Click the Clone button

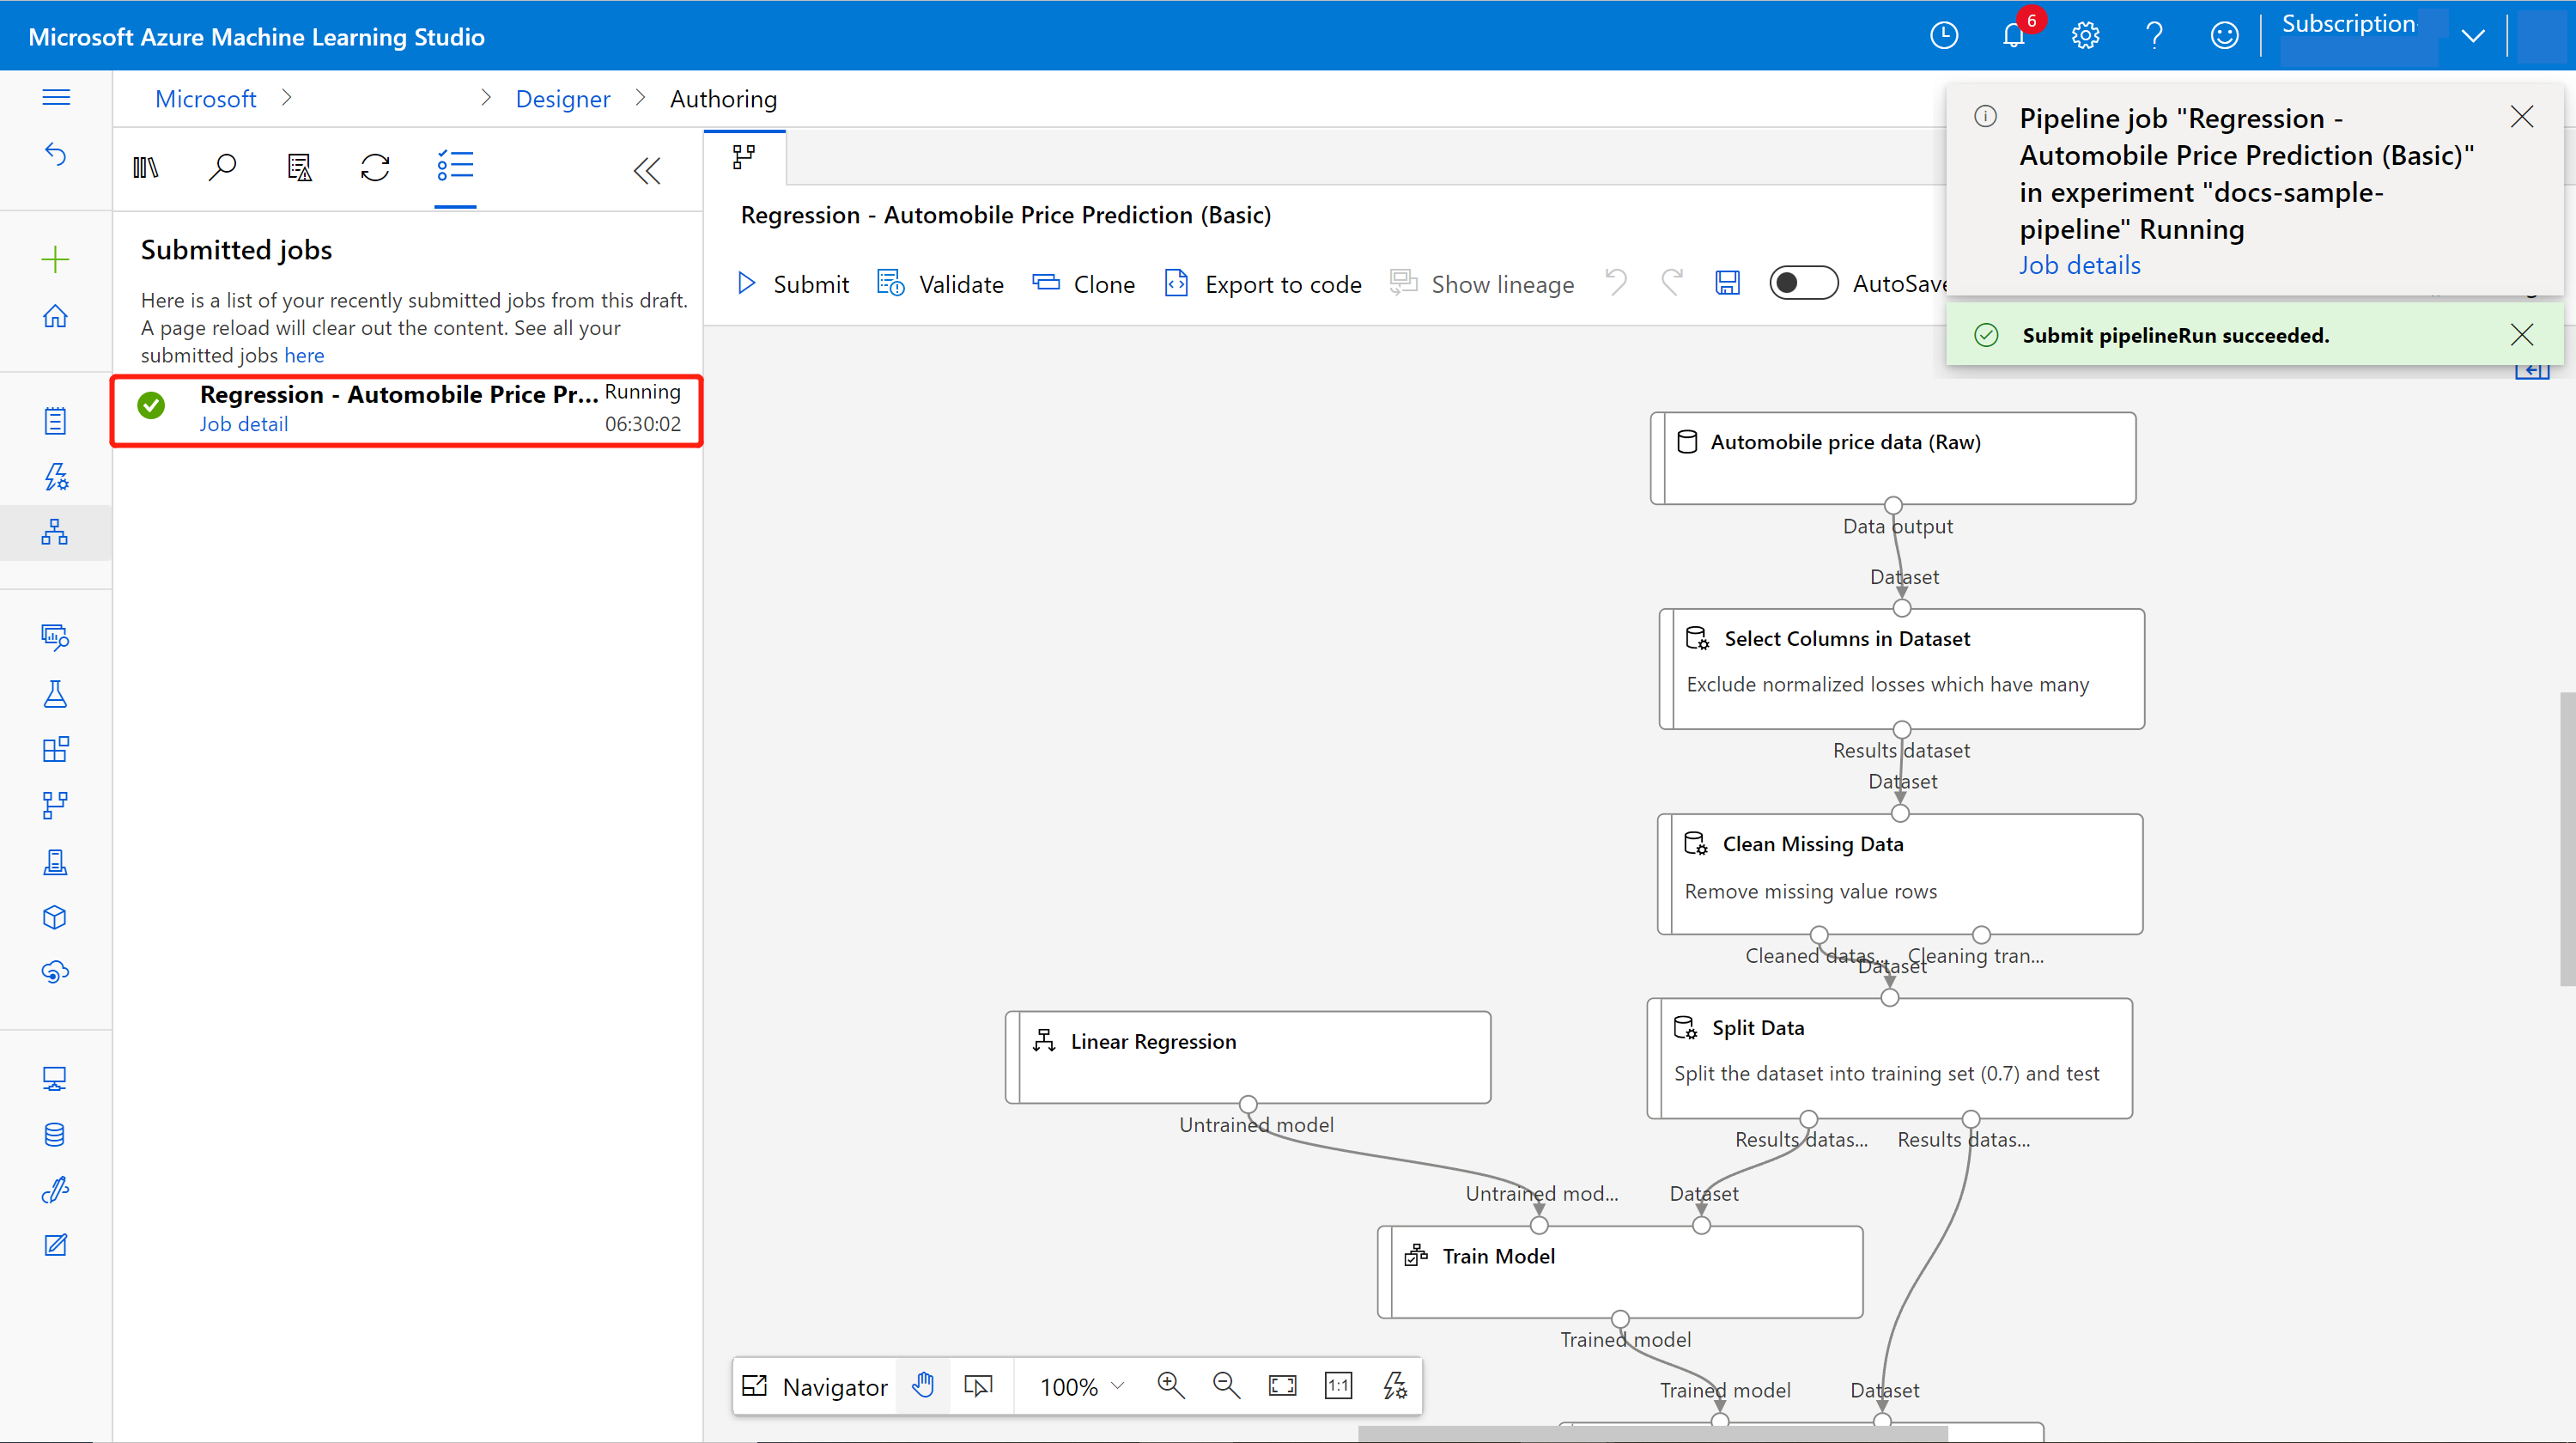point(1084,284)
